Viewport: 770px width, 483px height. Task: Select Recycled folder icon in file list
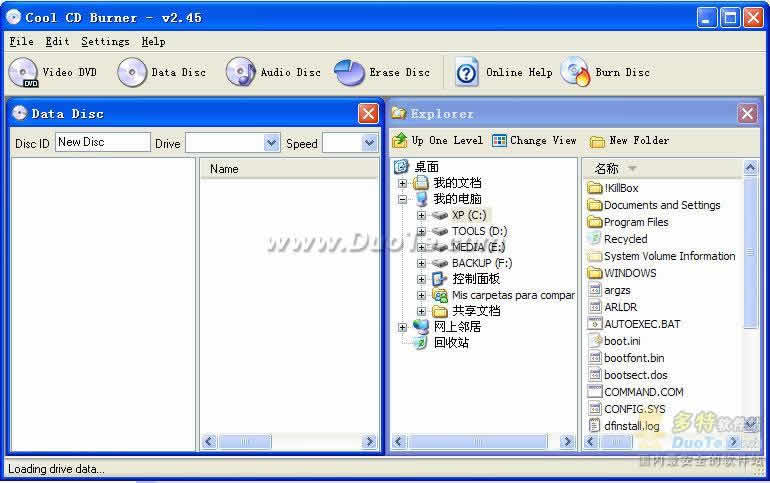595,239
